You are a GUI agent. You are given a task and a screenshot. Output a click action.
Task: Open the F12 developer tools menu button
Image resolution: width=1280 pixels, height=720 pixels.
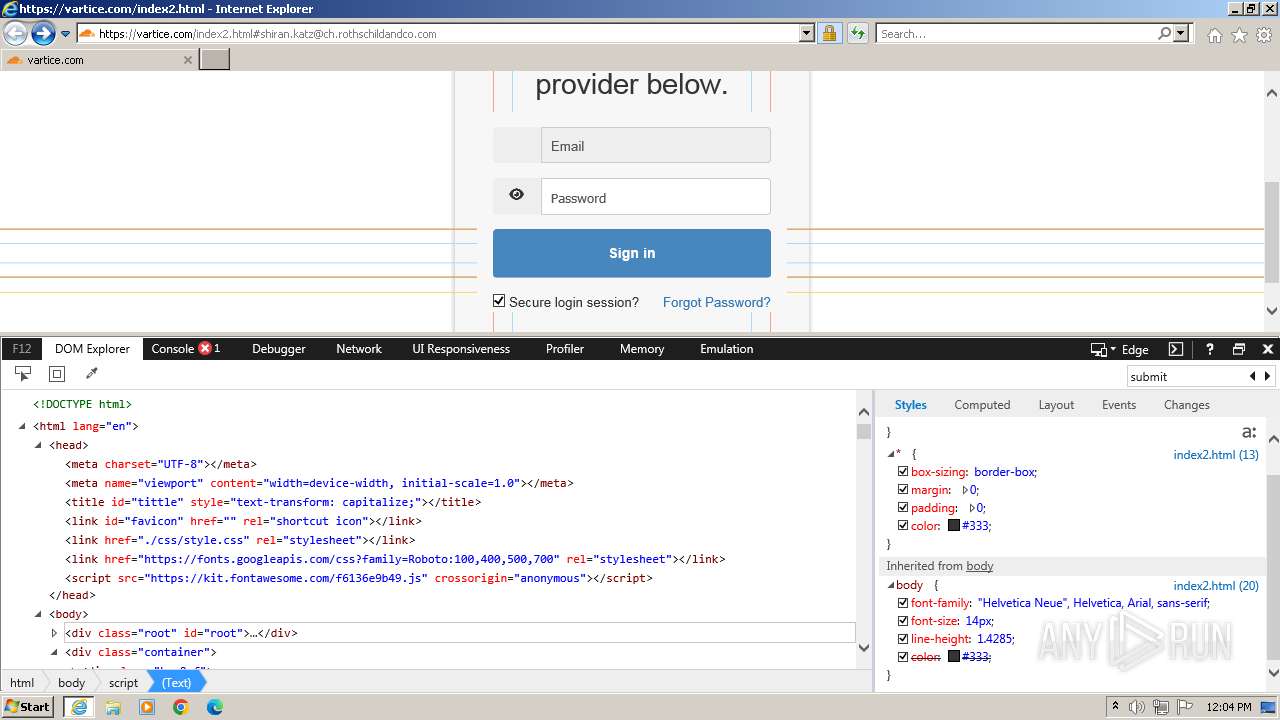pyautogui.click(x=21, y=349)
